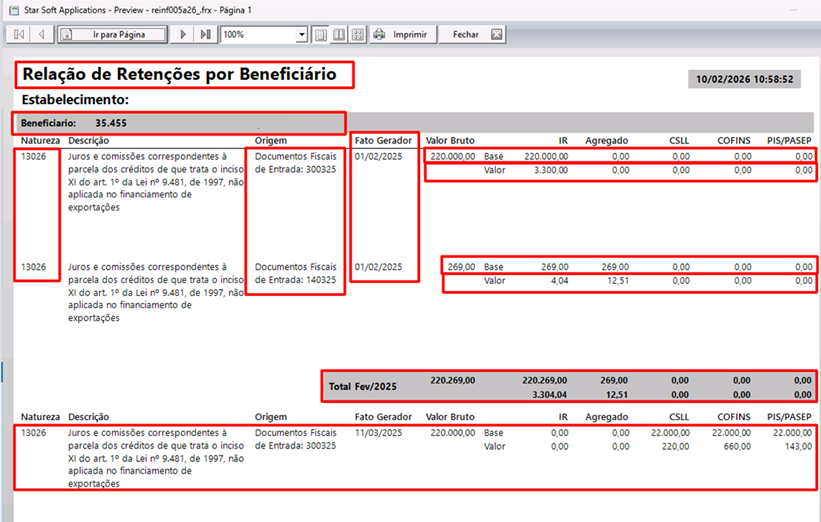Image resolution: width=821 pixels, height=522 pixels.
Task: Switch to two-page view layout
Action: 339,34
